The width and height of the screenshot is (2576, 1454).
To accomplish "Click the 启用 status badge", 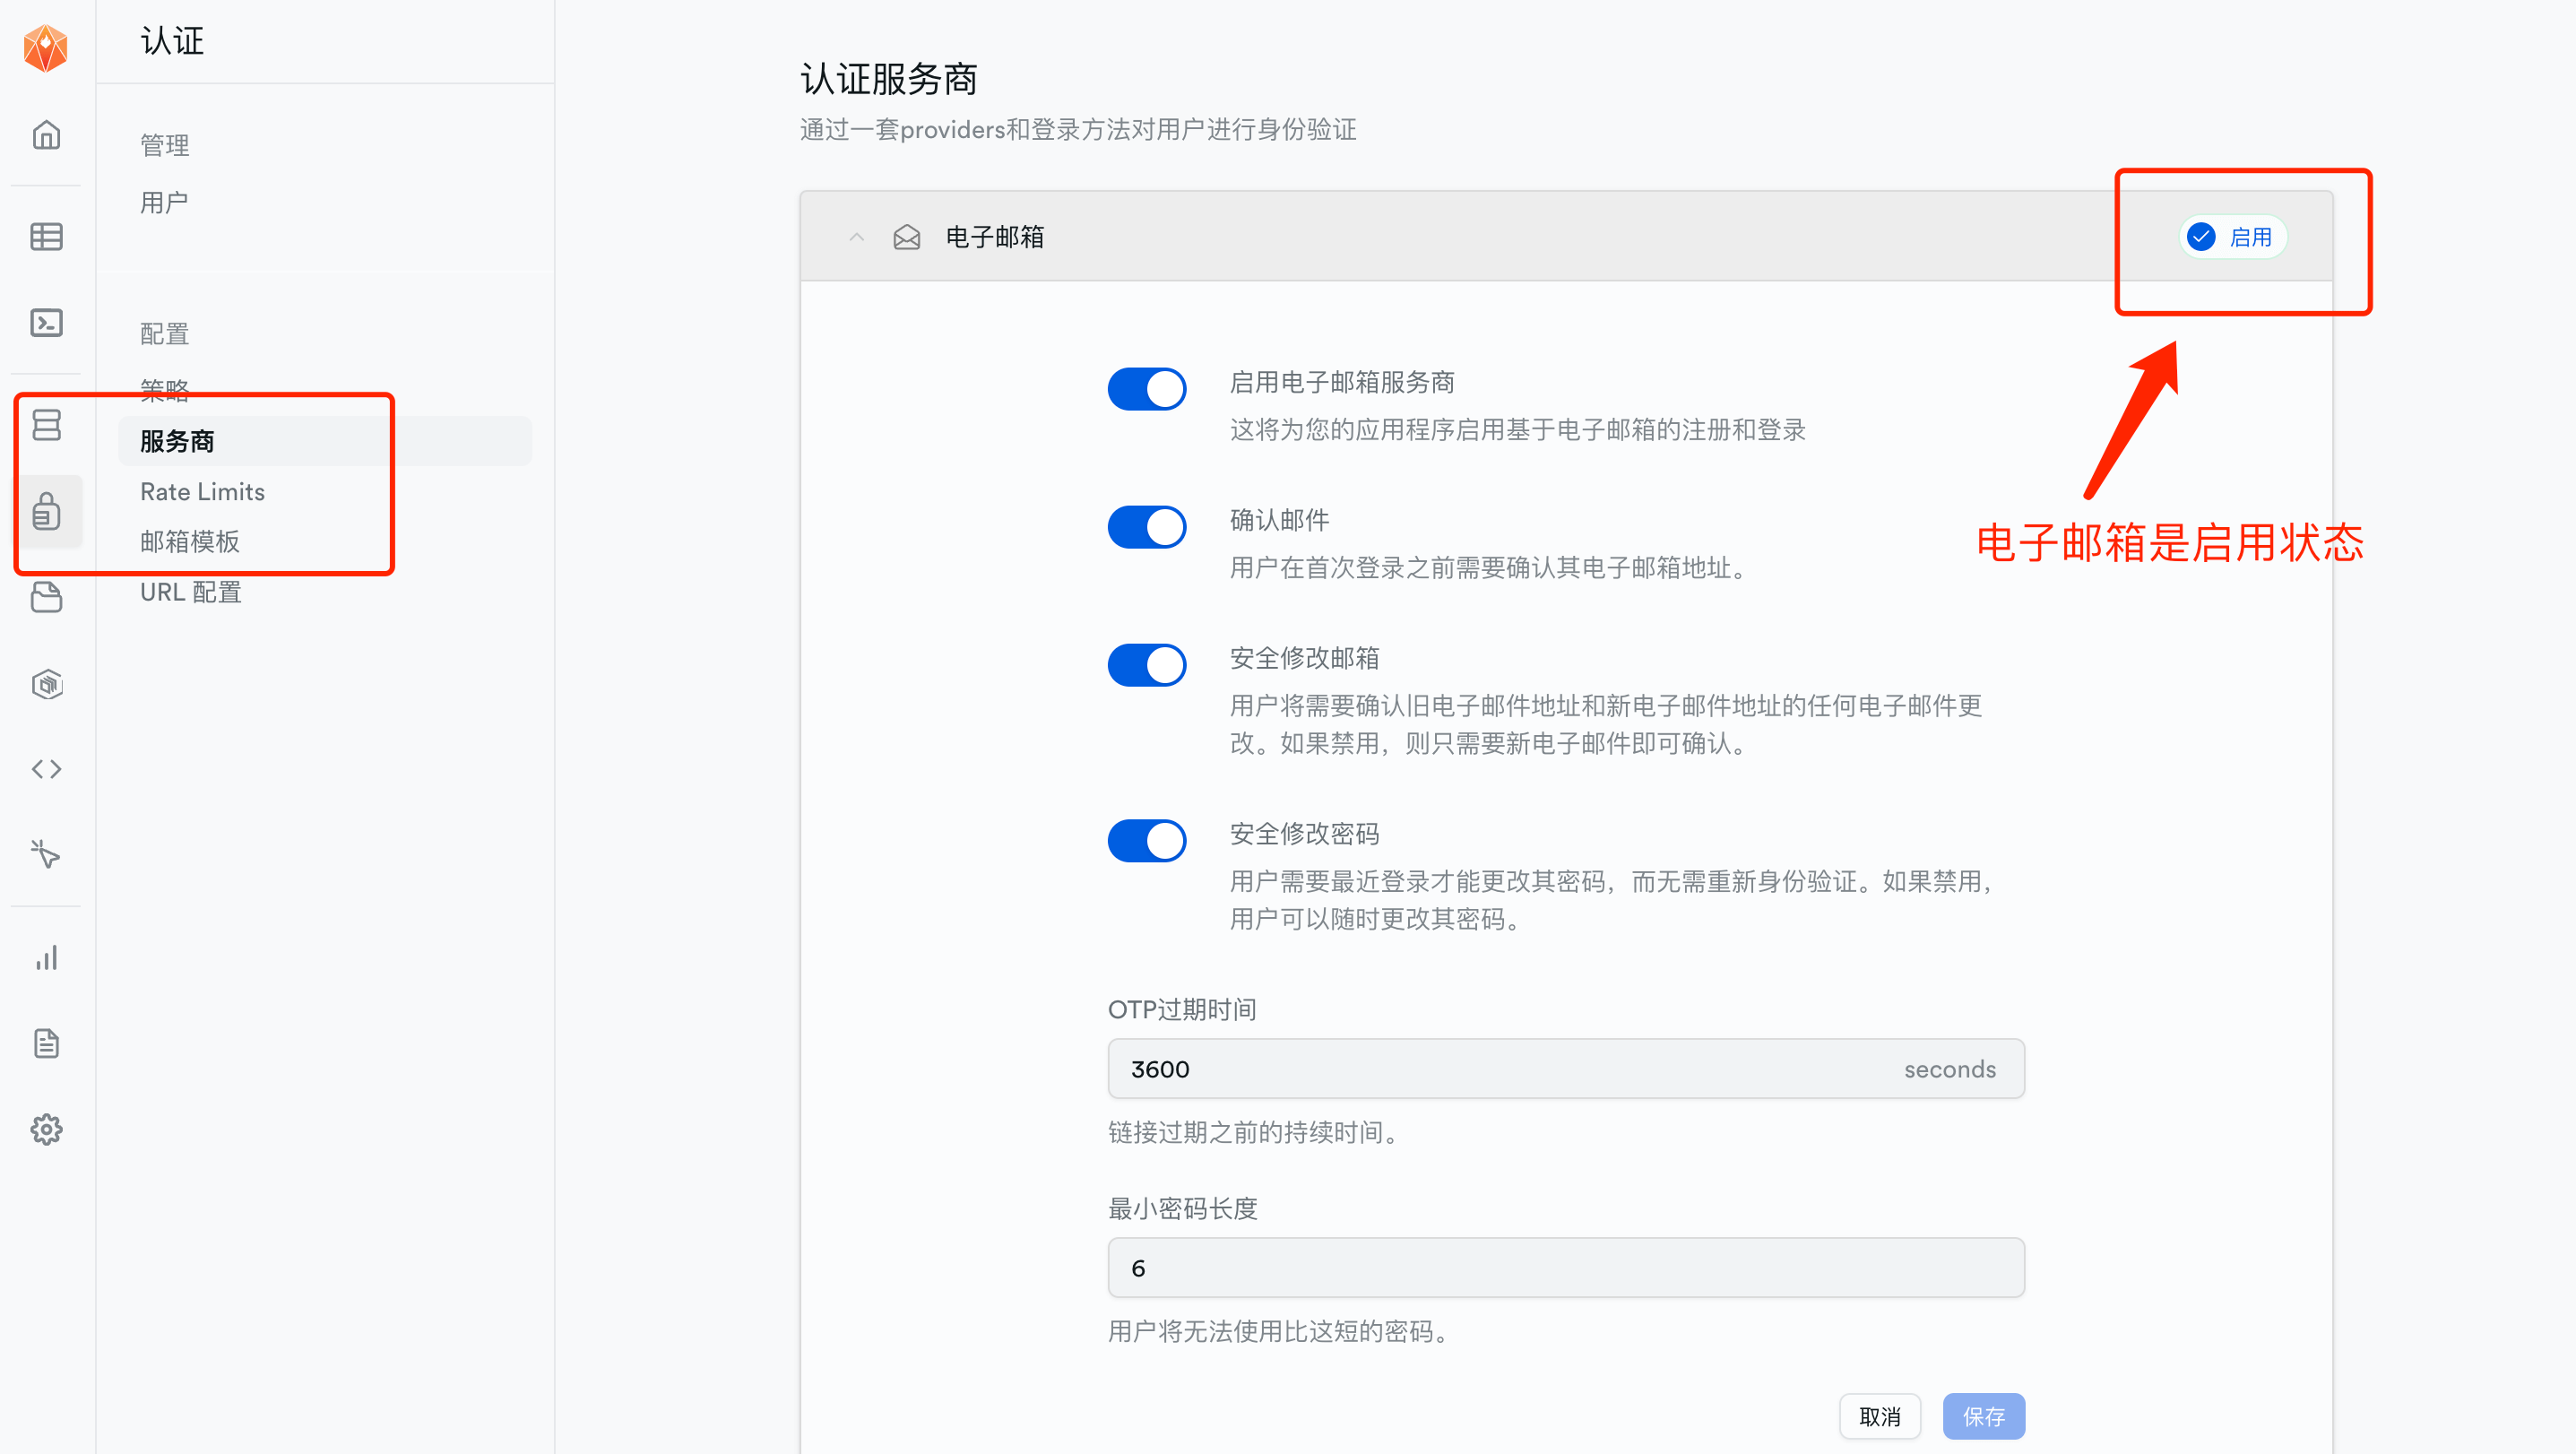I will [2232, 237].
